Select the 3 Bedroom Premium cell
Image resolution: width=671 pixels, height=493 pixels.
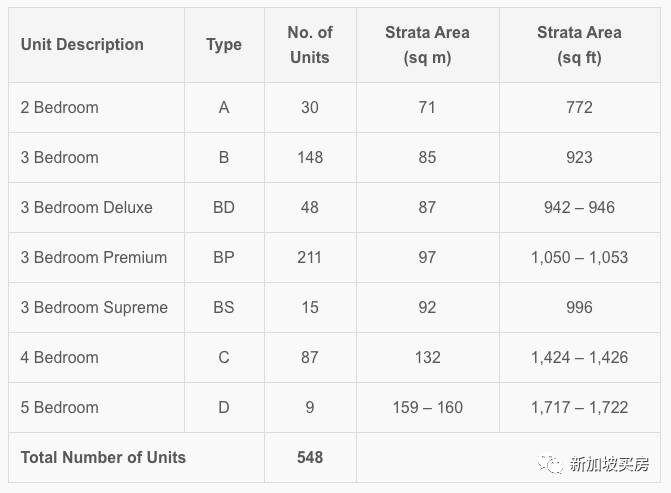point(94,257)
